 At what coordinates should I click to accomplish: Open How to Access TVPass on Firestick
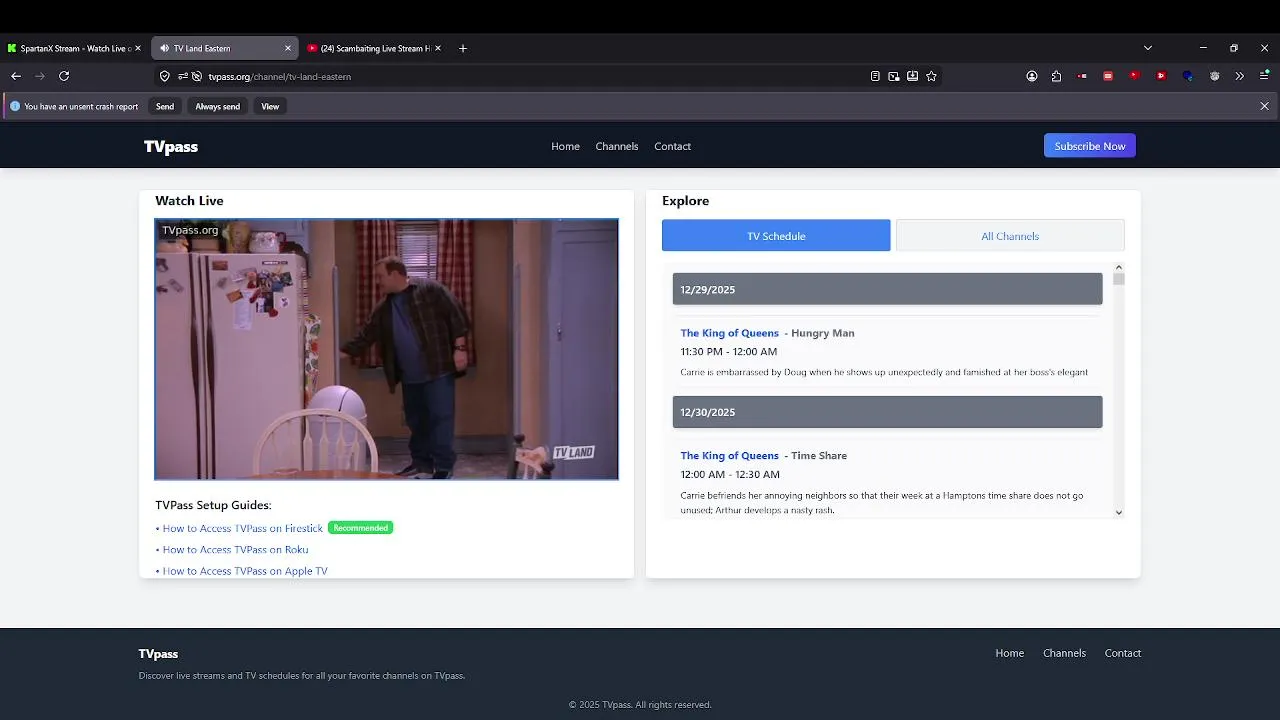[x=243, y=528]
